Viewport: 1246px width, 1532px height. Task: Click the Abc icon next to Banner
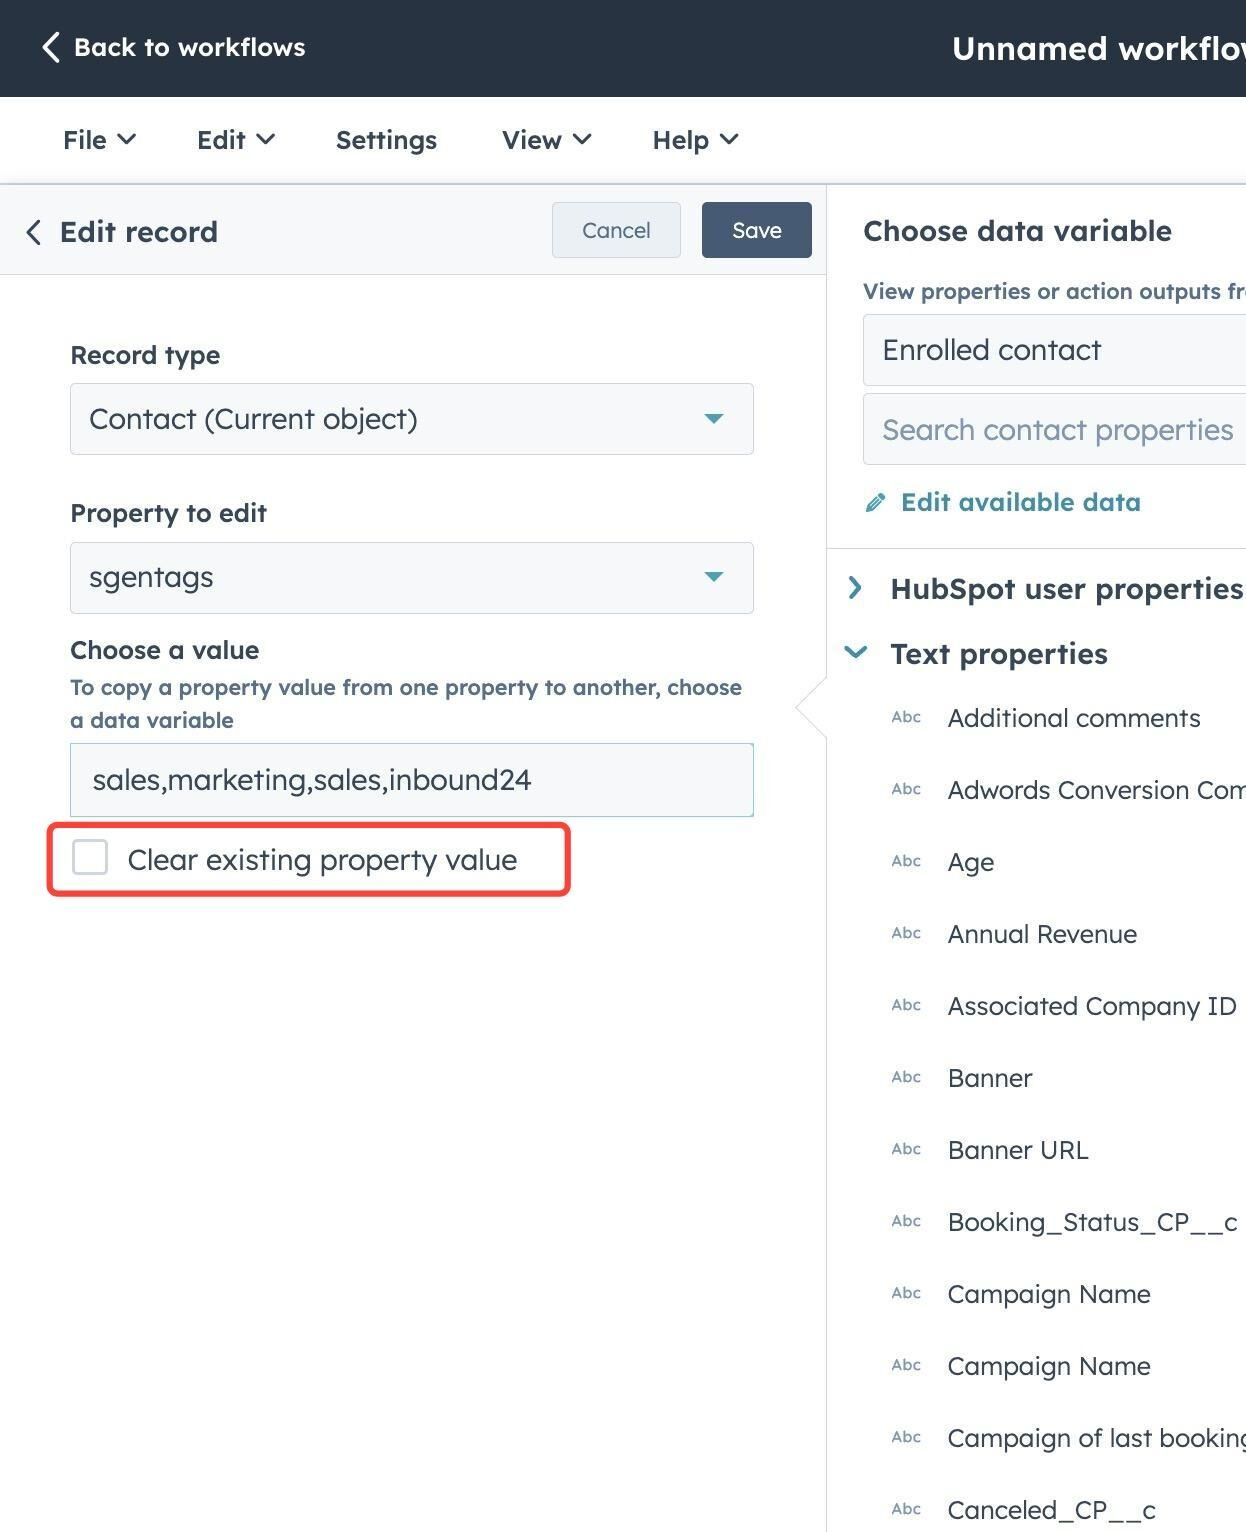coord(906,1077)
